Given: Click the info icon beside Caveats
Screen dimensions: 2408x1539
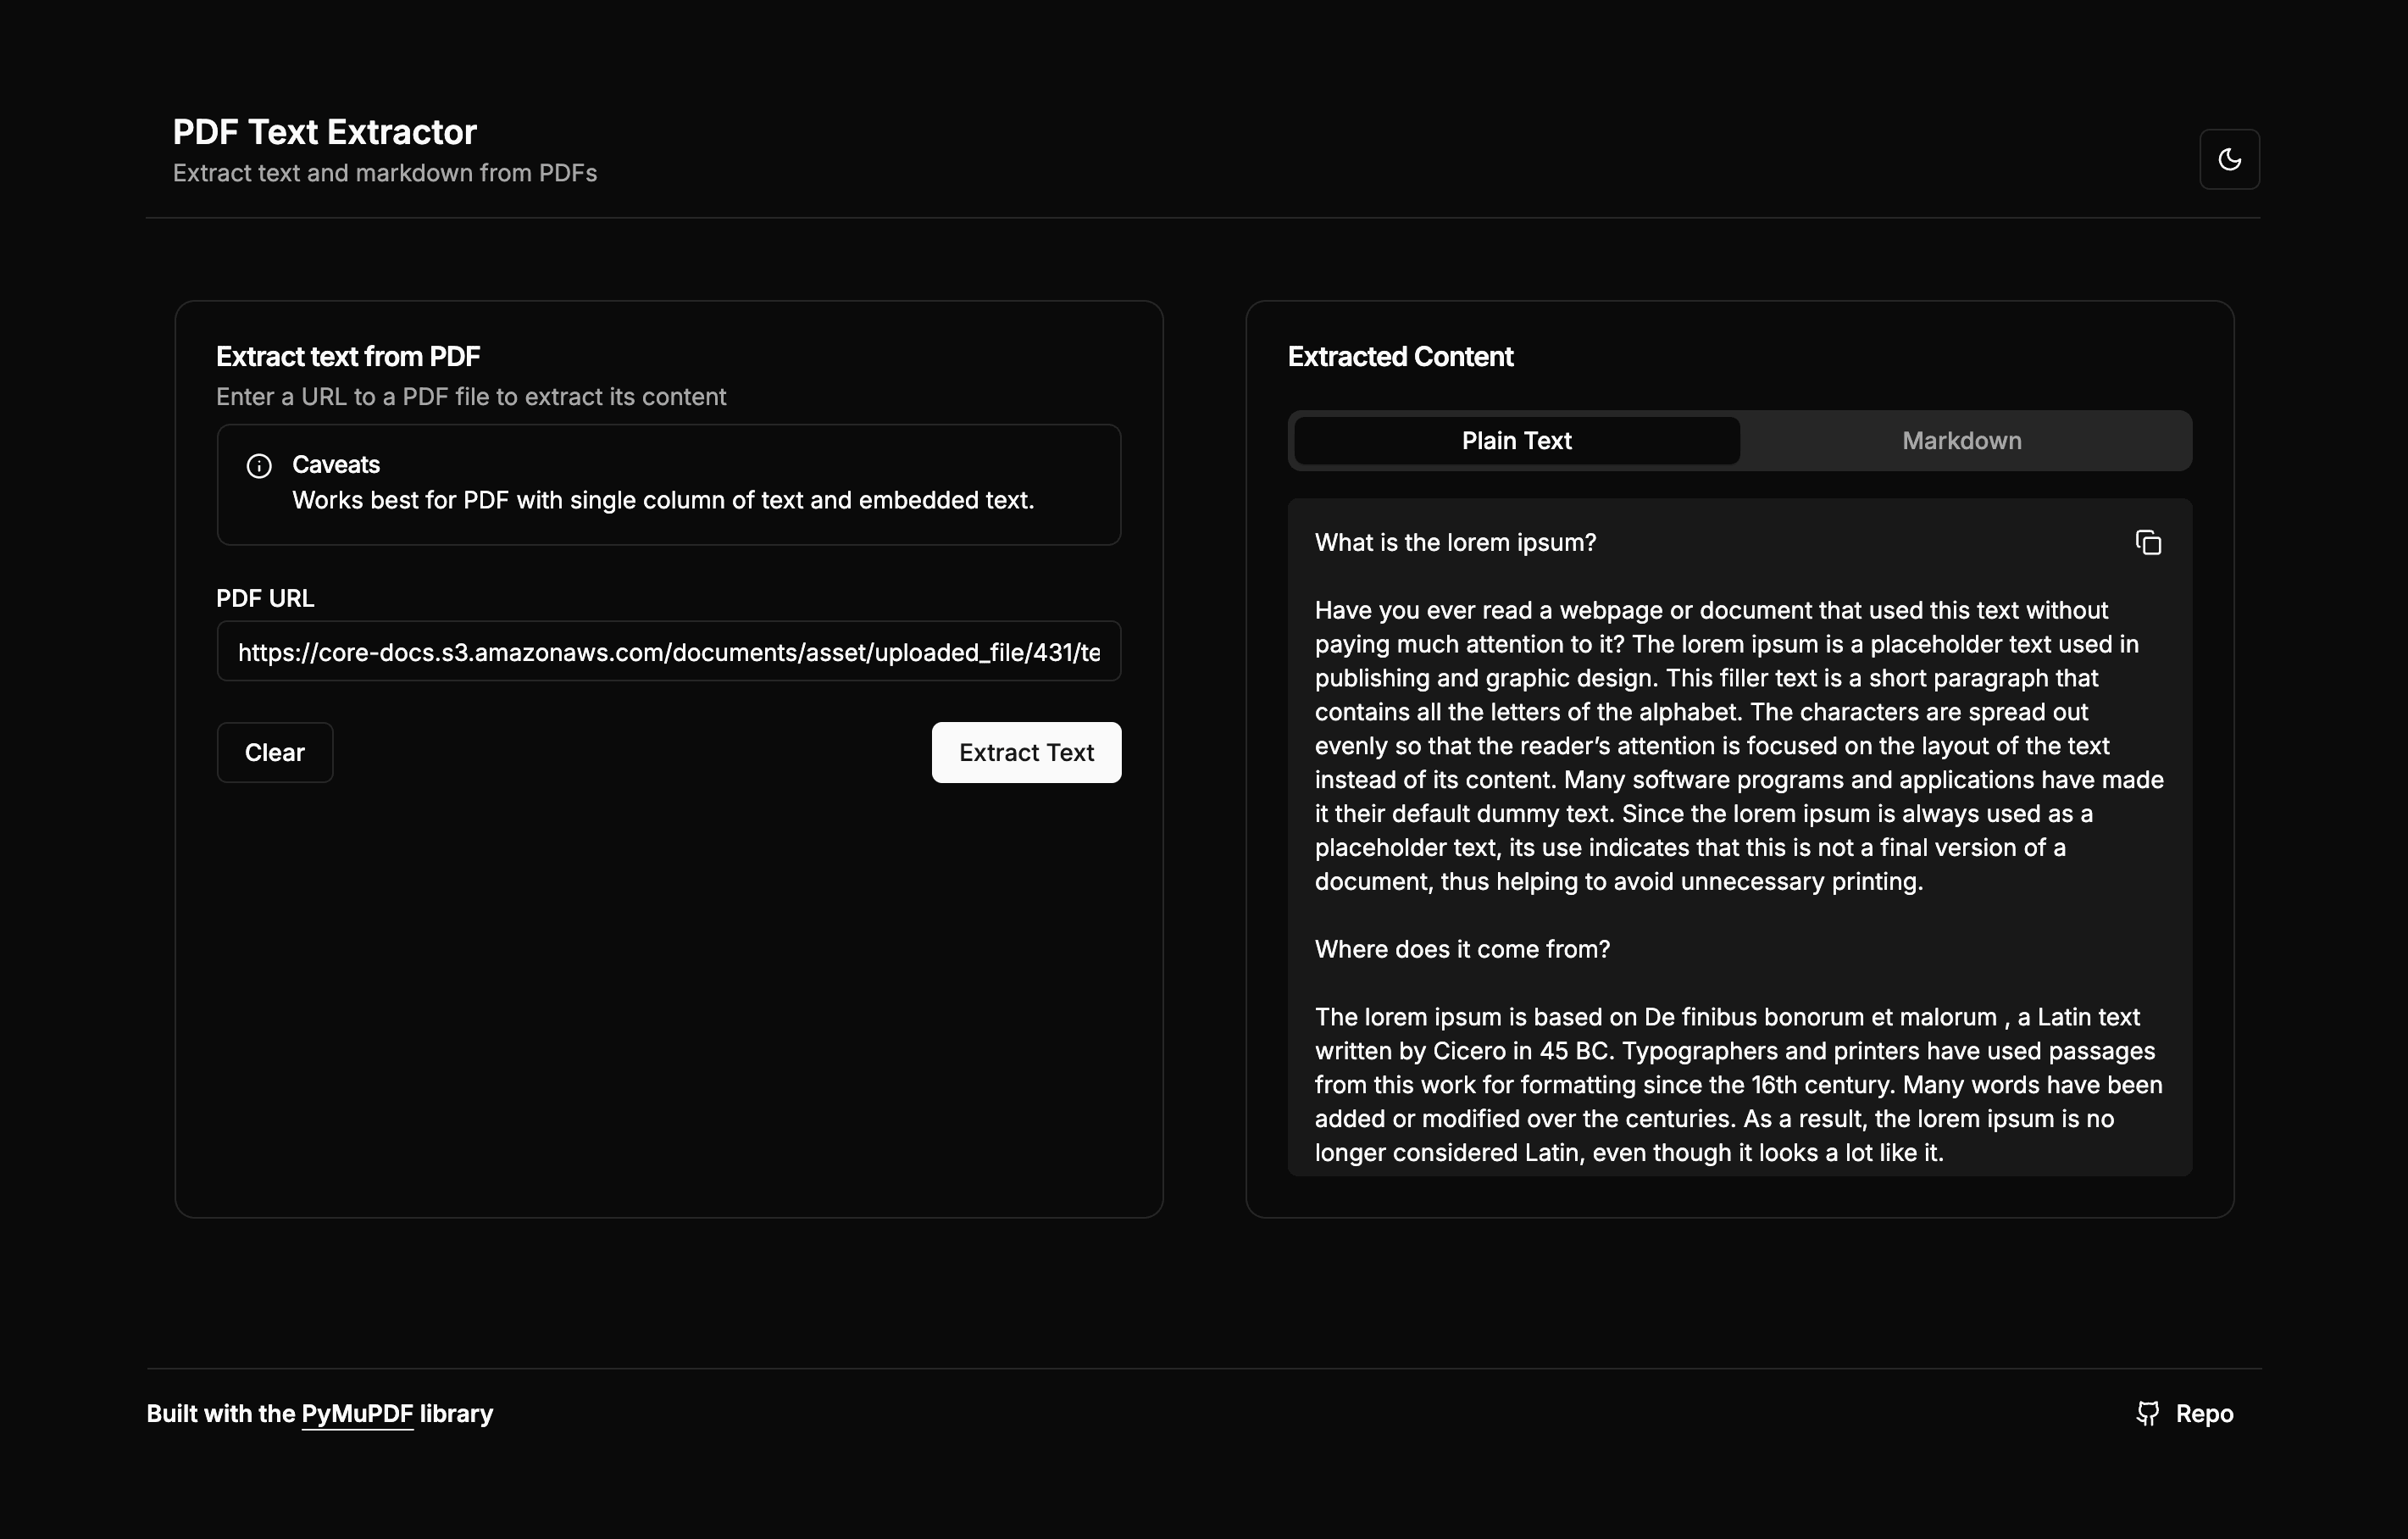Looking at the screenshot, I should [258, 465].
